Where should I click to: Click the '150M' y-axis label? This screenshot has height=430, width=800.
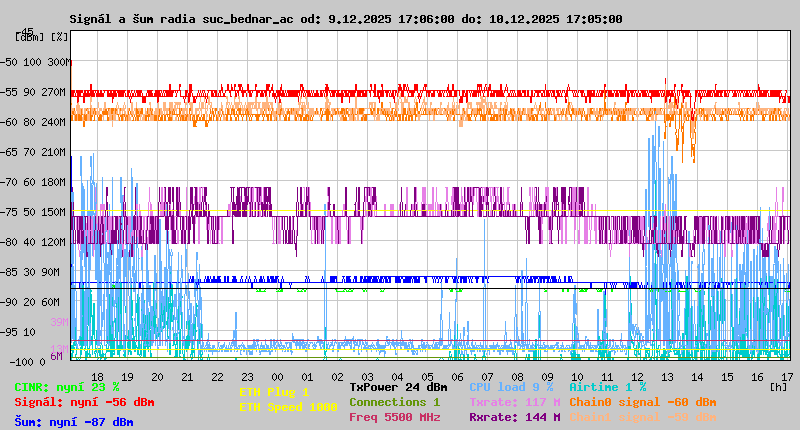click(x=54, y=212)
